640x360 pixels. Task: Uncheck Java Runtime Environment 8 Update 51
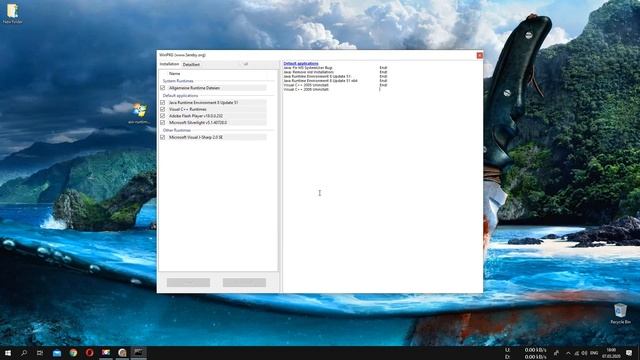click(163, 102)
